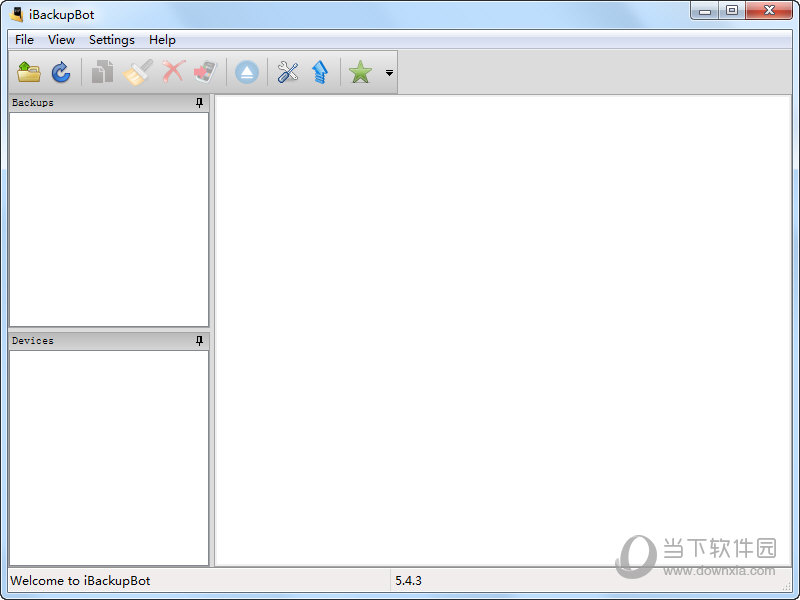Toggle the pin on Devices panel
Image resolution: width=800 pixels, height=600 pixels.
click(199, 341)
